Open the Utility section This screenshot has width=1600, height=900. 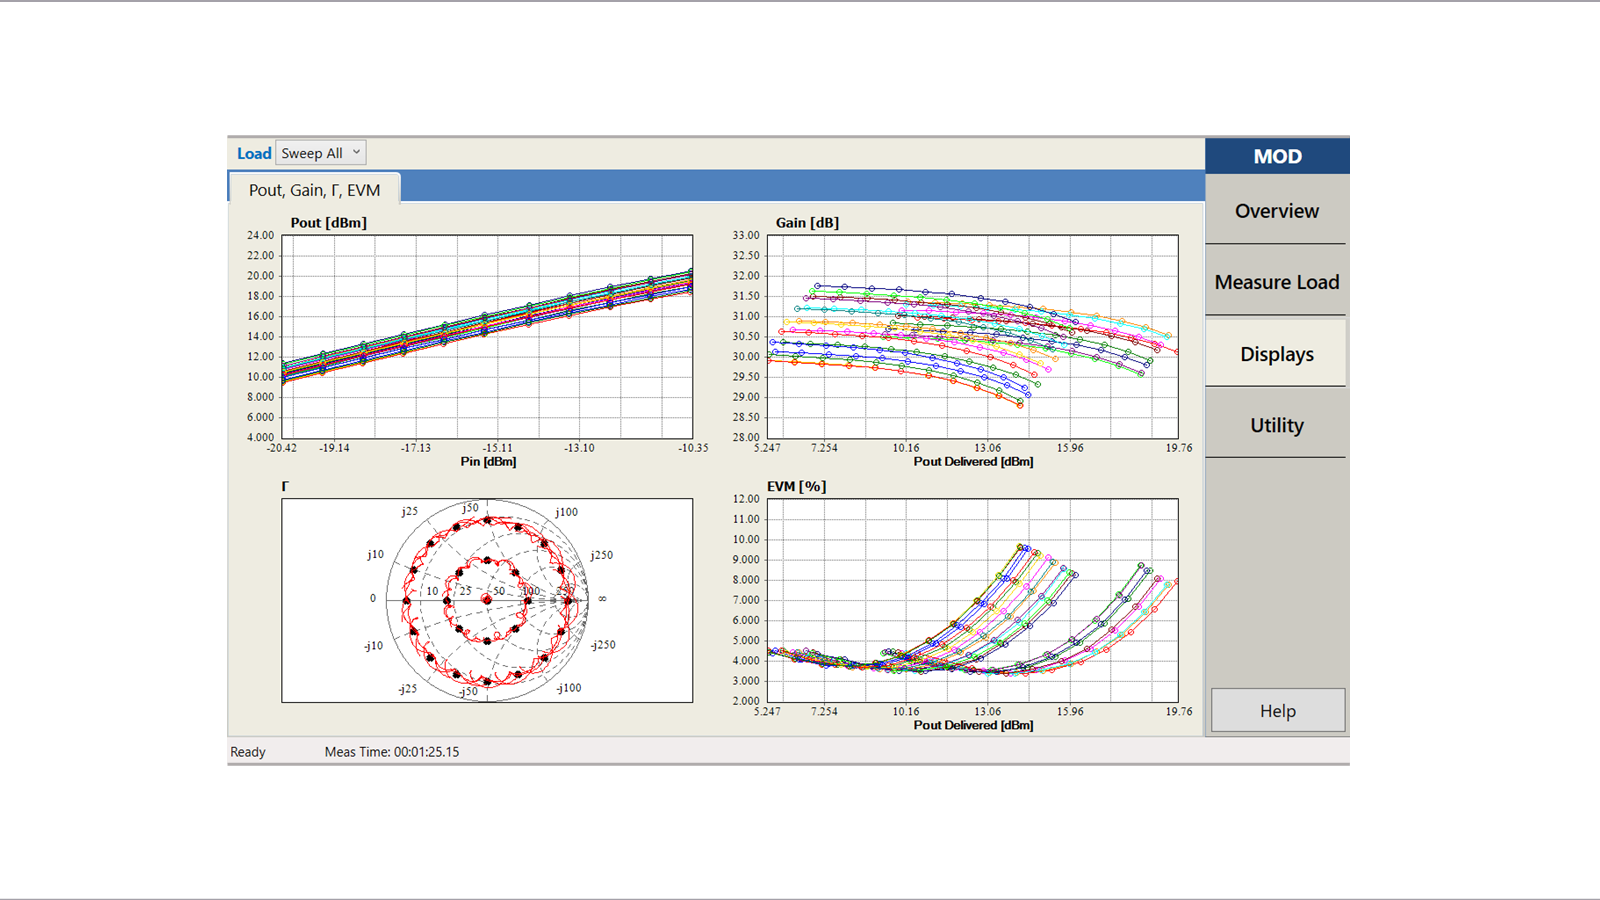coord(1276,424)
